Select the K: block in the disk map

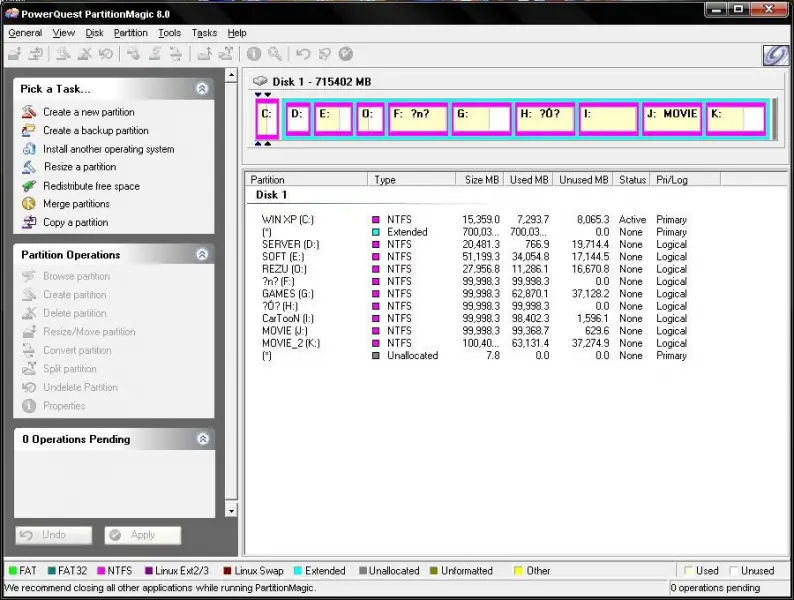[736, 119]
